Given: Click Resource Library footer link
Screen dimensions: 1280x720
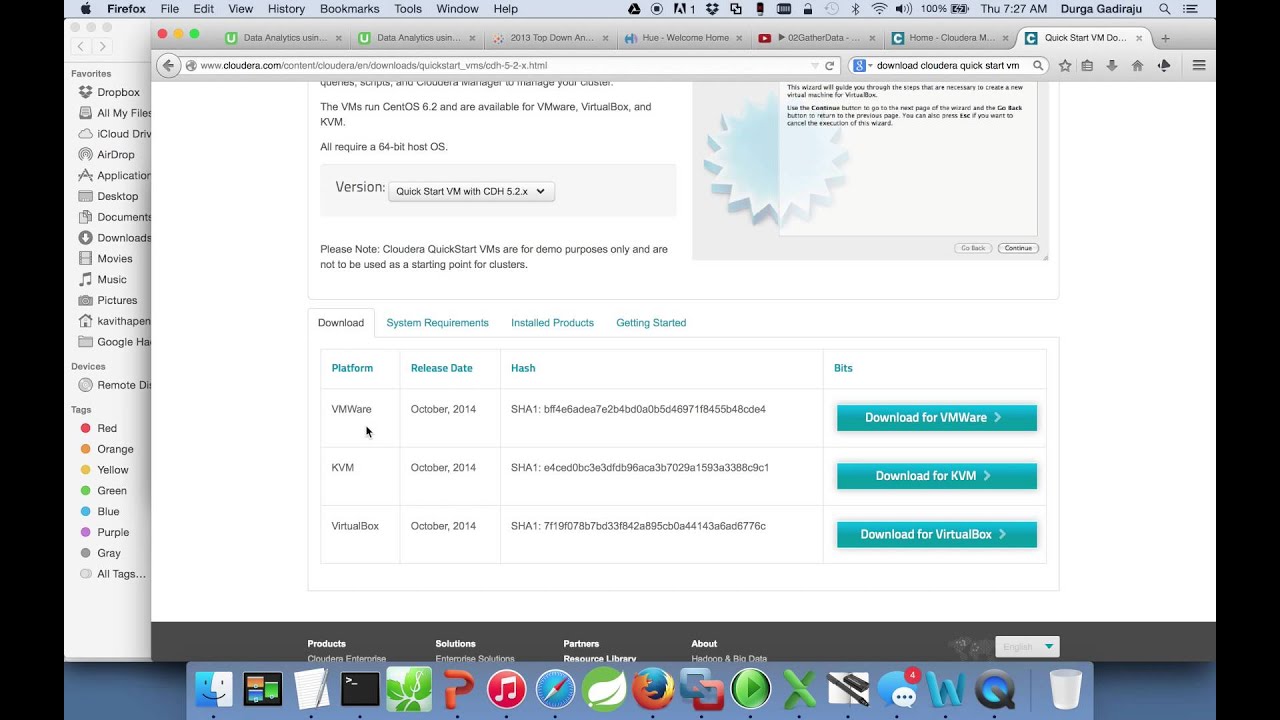Looking at the screenshot, I should point(599,658).
